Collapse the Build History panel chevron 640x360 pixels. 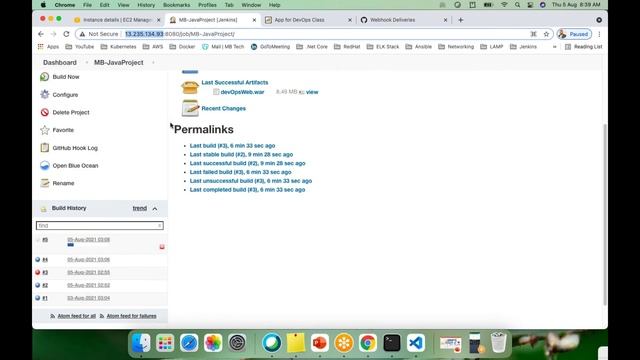(x=155, y=208)
